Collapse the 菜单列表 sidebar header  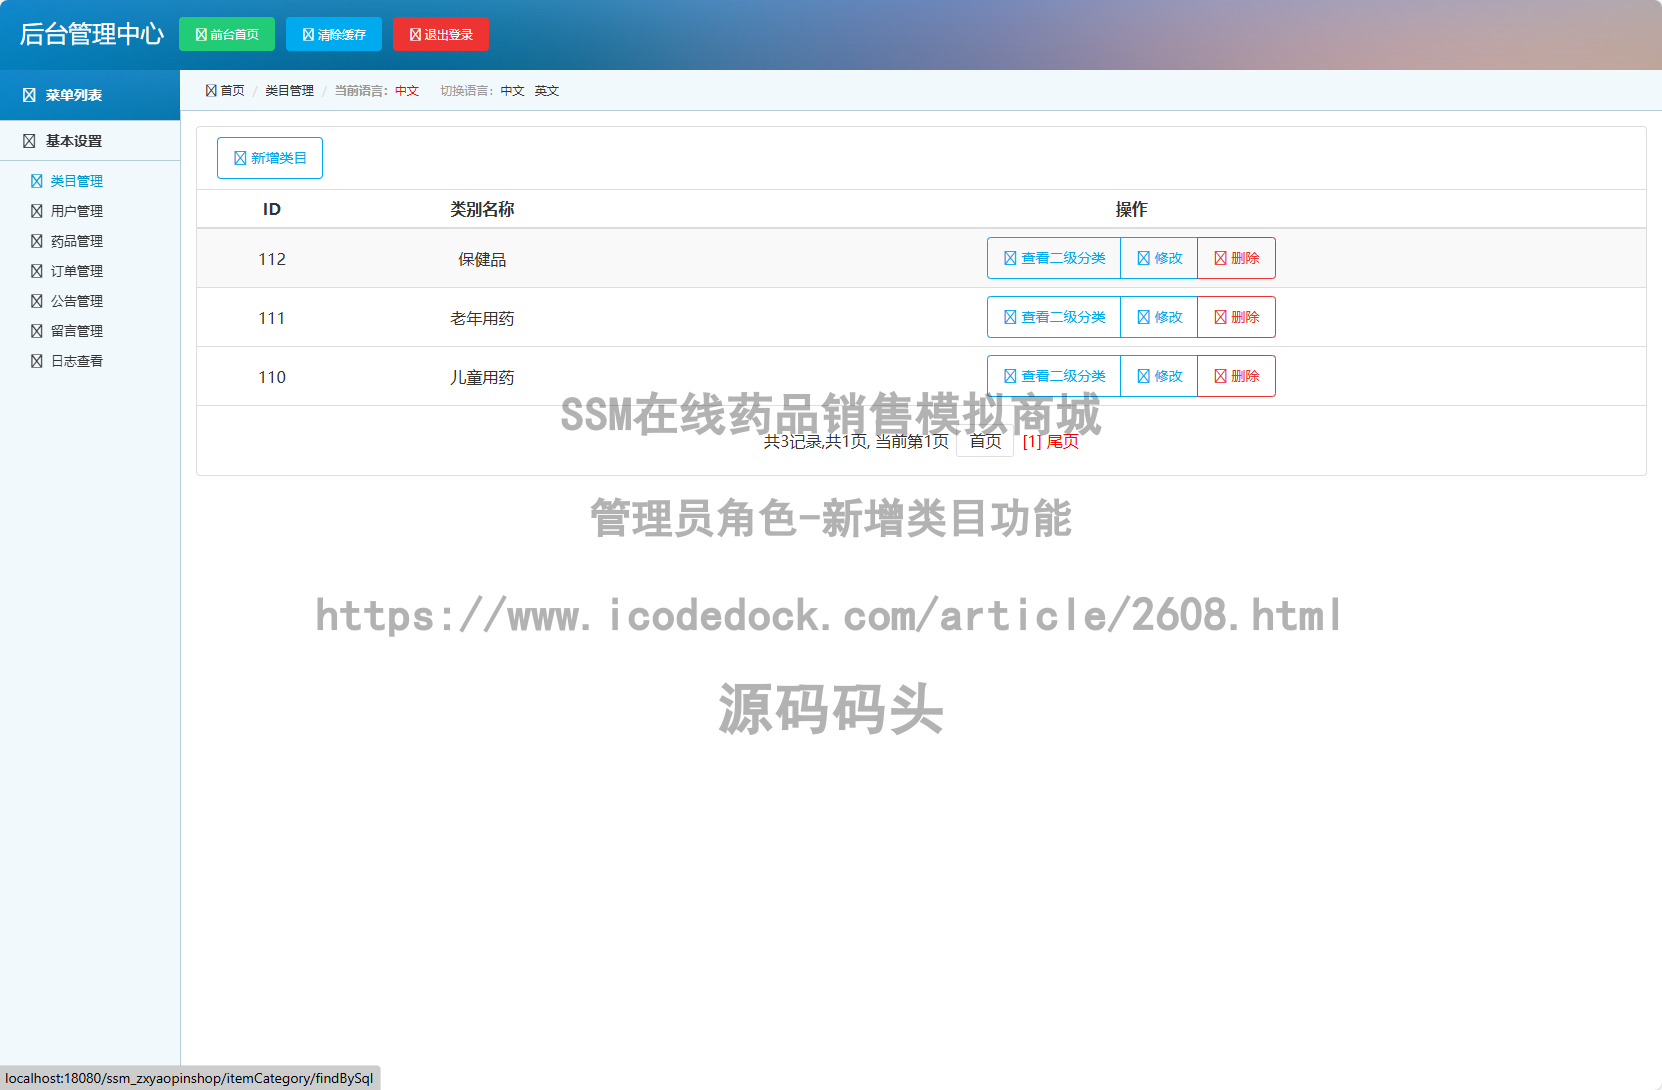coord(74,95)
